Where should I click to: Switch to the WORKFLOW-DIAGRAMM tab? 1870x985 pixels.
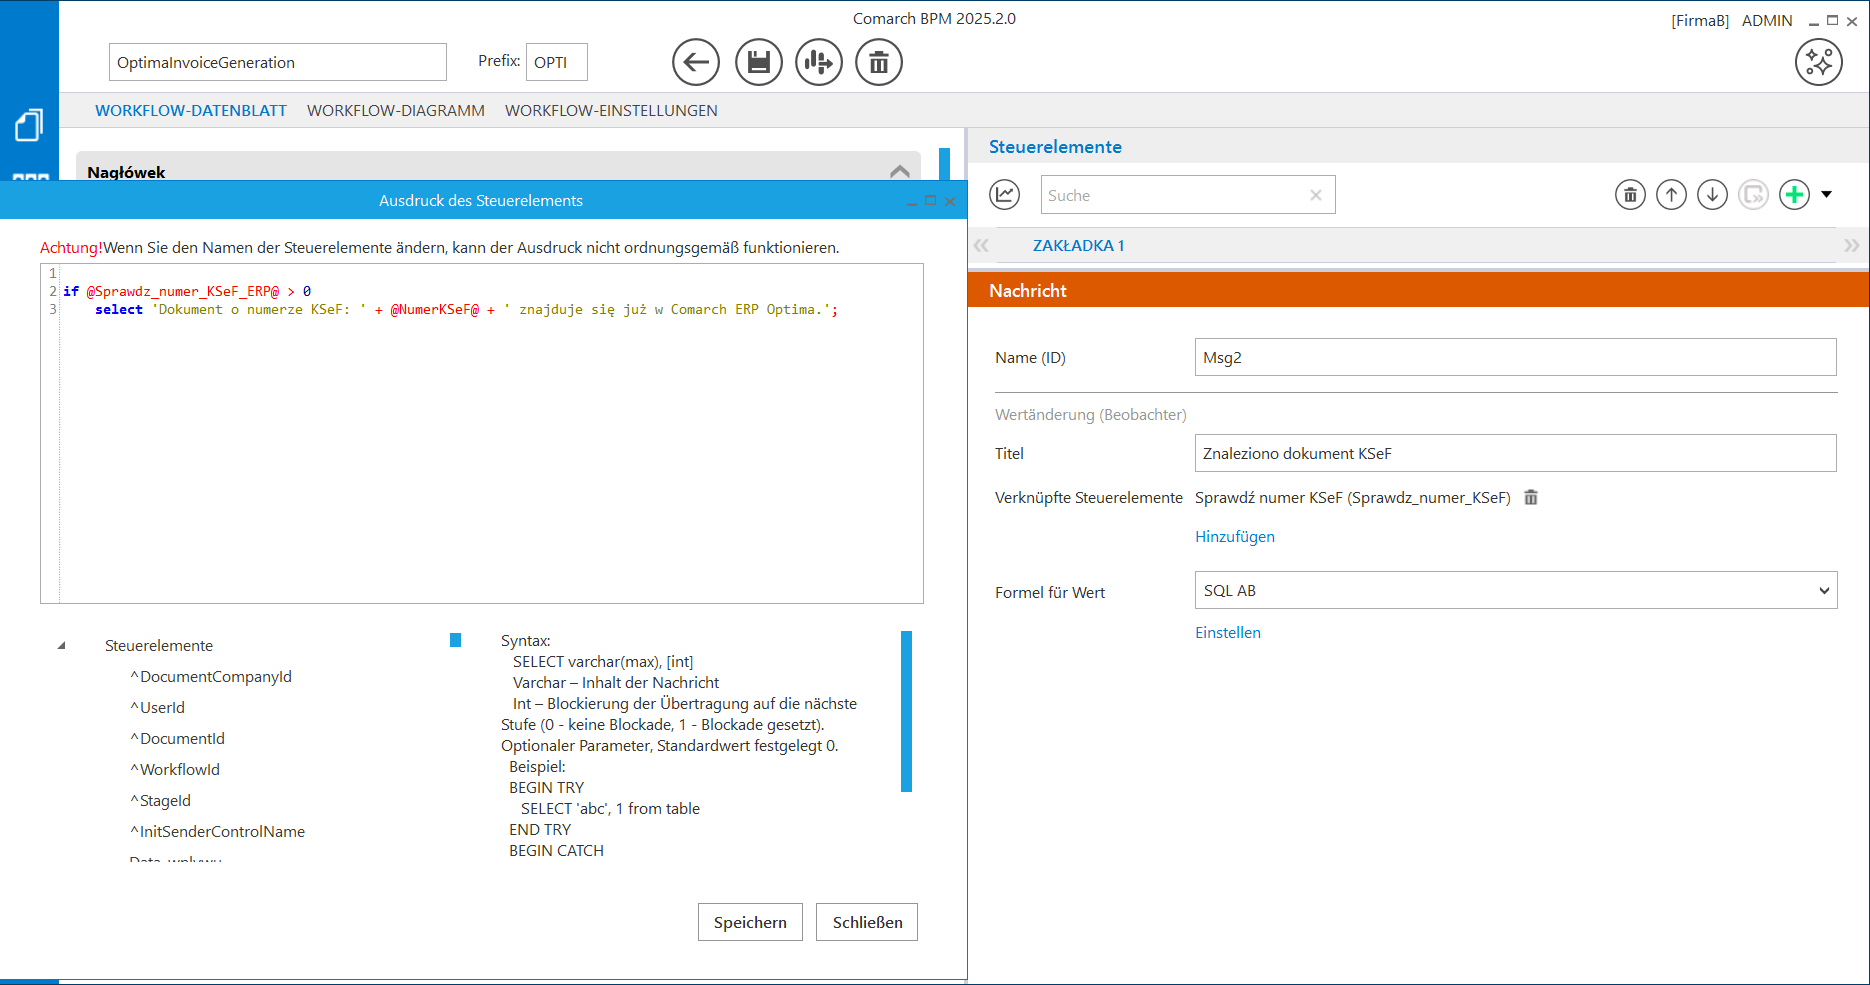coord(396,110)
